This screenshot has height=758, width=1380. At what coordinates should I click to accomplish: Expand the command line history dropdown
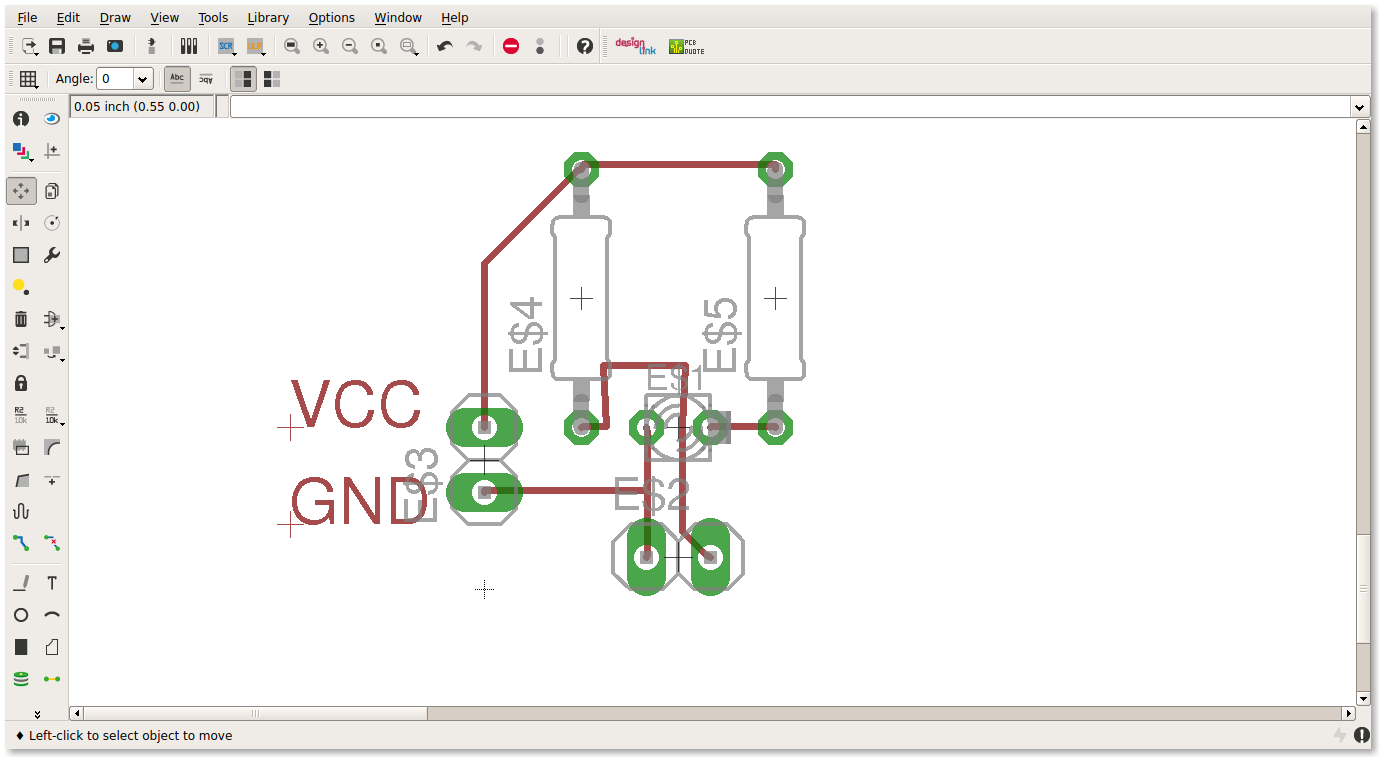(x=1359, y=107)
